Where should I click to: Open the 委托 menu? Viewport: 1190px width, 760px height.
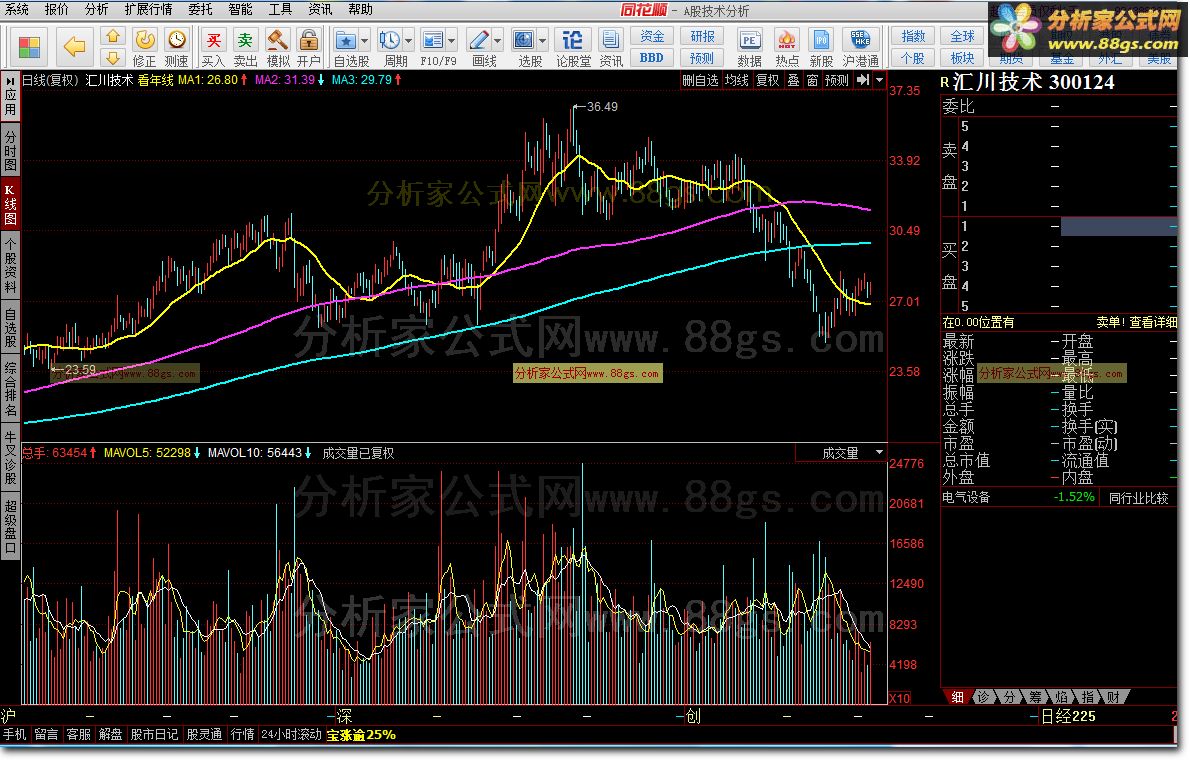click(200, 9)
